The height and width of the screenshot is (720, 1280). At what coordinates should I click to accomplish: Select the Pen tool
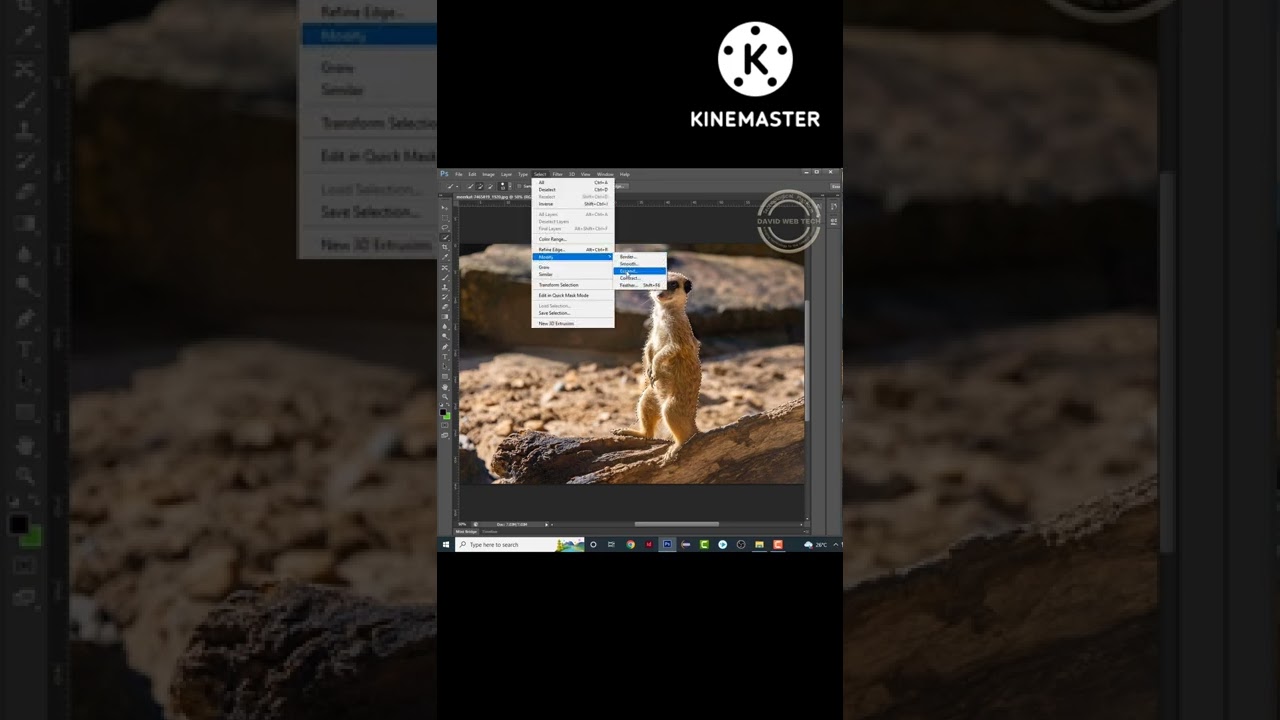pos(445,347)
